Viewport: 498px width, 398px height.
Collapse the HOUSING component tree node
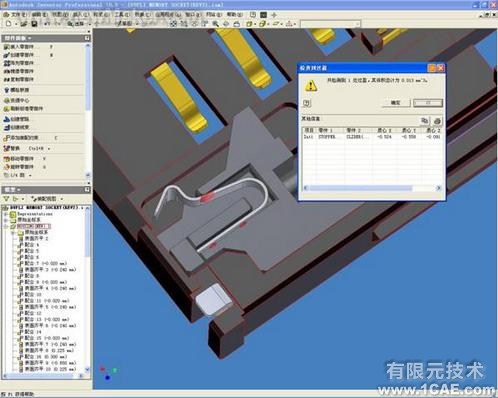click(x=5, y=226)
